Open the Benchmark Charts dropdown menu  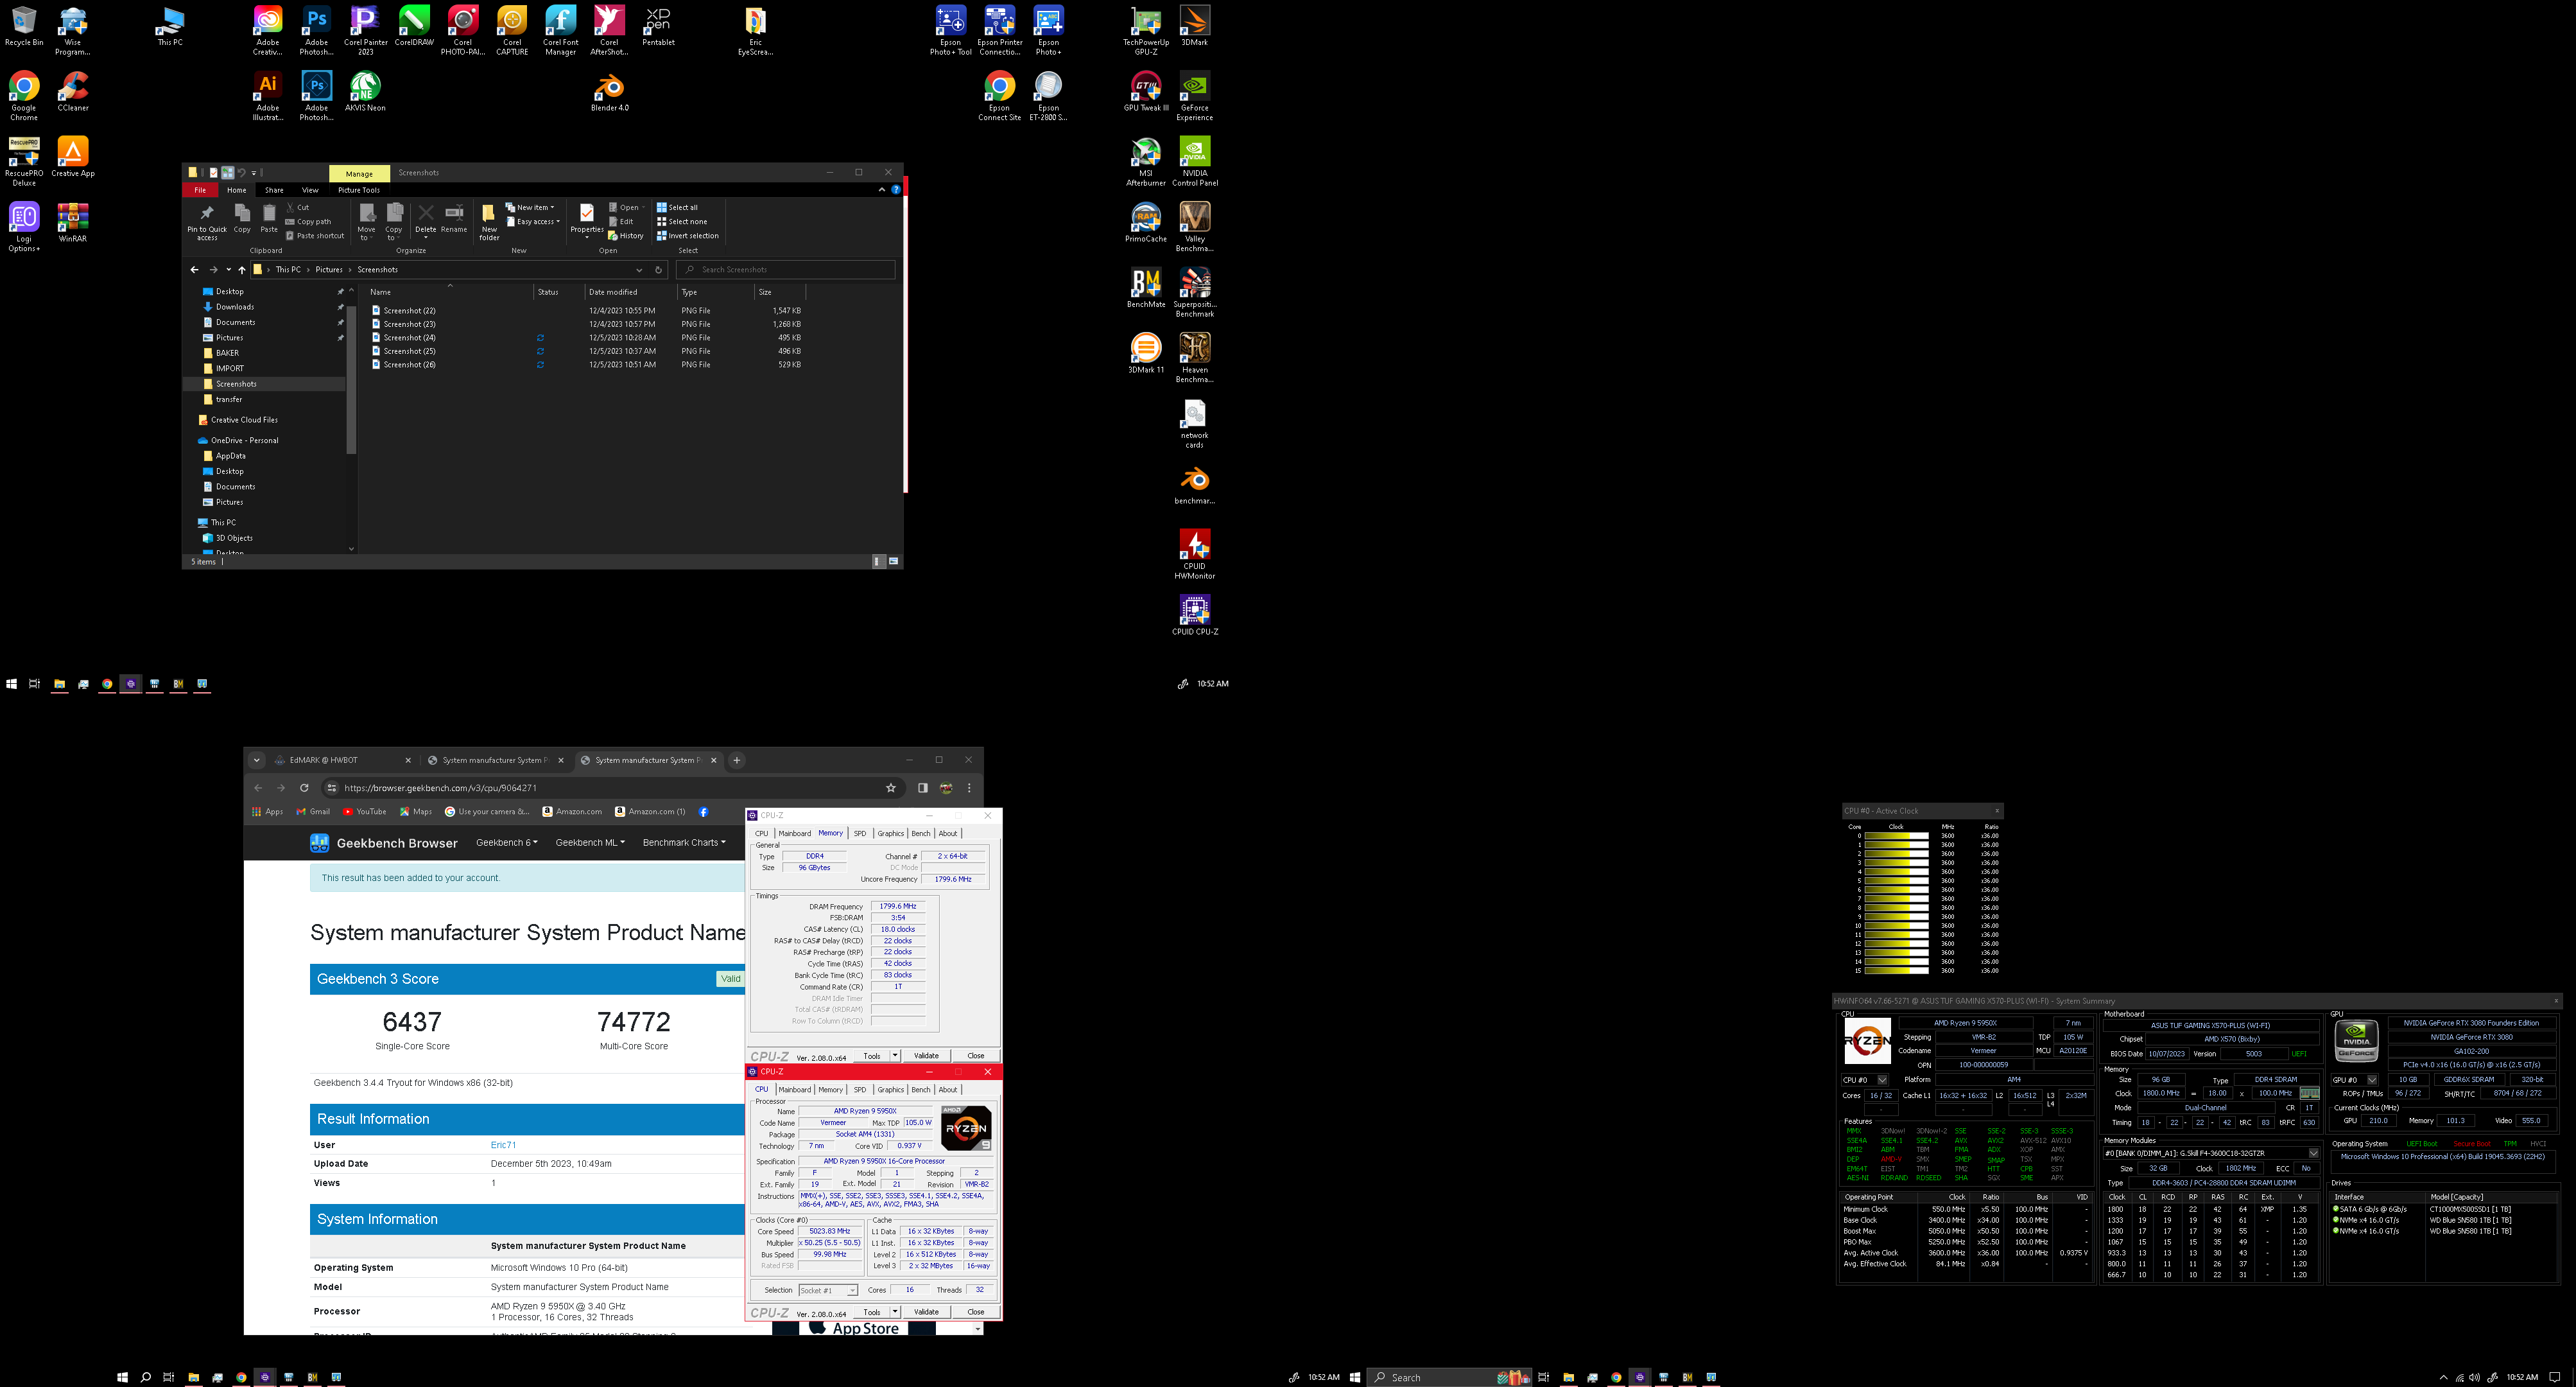(684, 843)
